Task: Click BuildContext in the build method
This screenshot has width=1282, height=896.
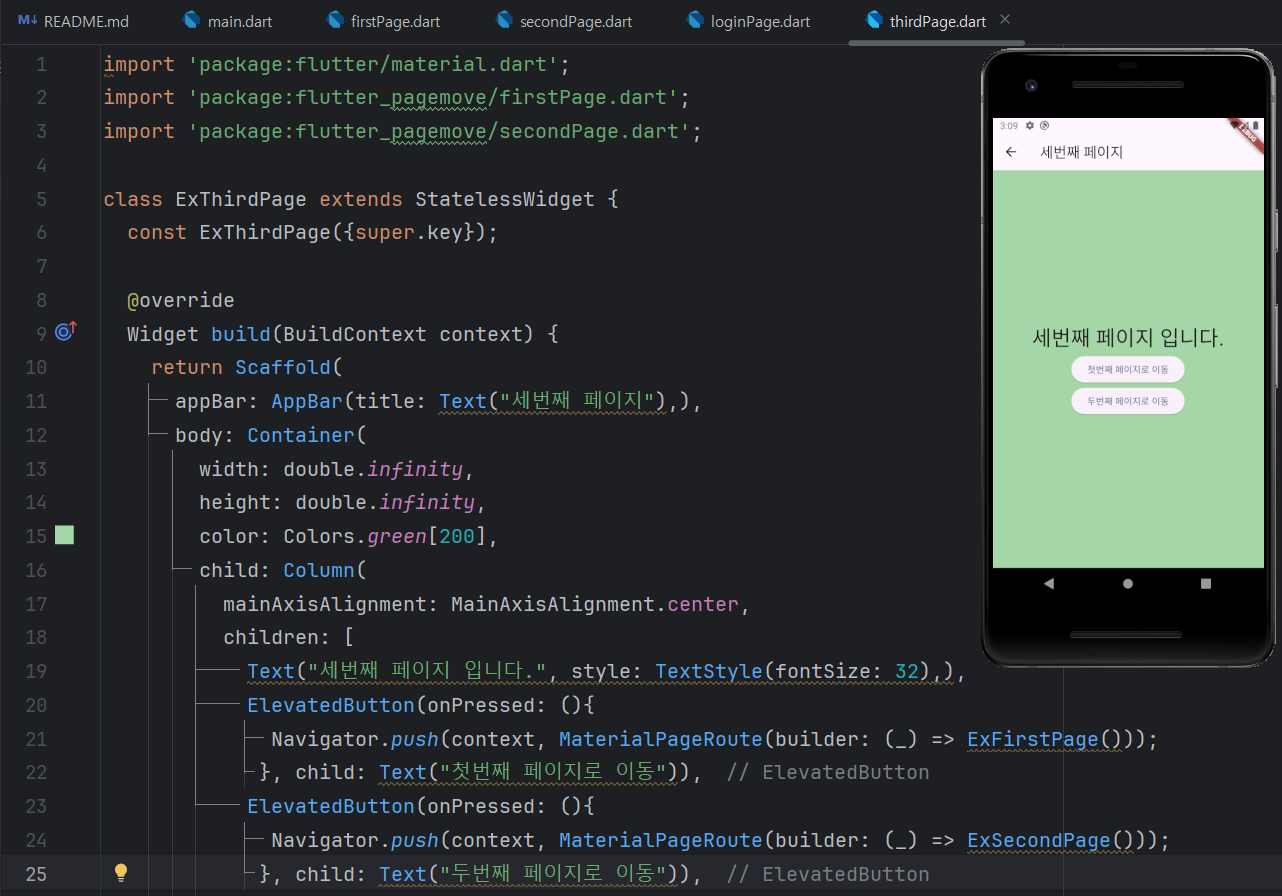Action: pos(355,334)
